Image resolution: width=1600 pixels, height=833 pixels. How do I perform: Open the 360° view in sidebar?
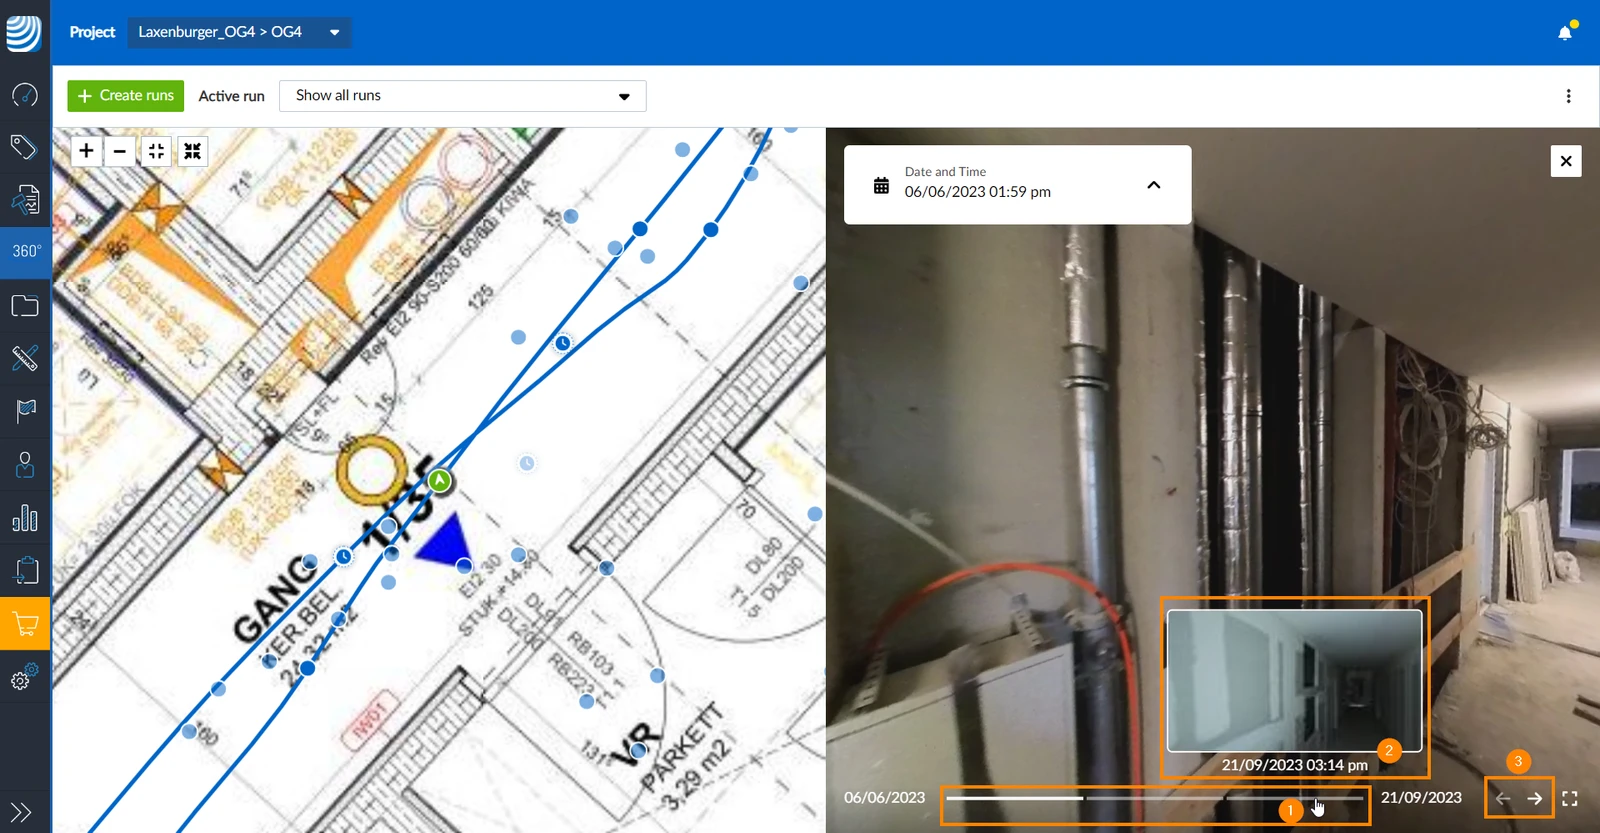25,251
